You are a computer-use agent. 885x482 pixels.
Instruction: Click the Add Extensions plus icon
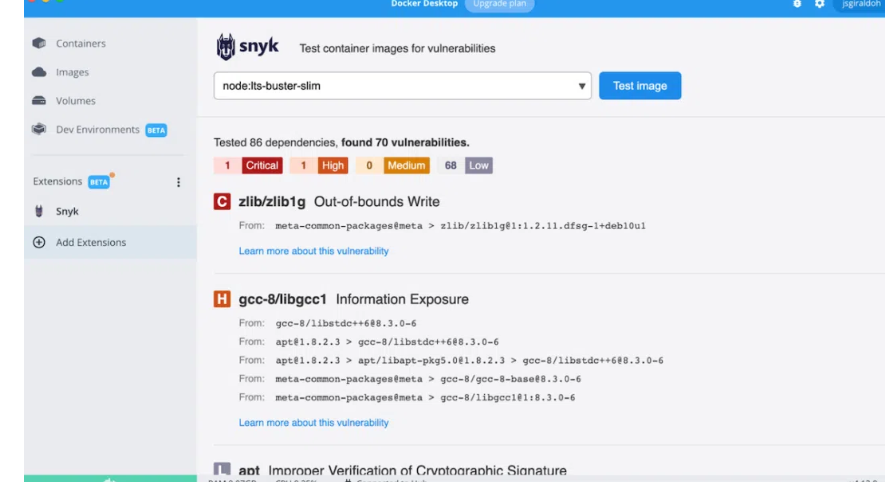pyautogui.click(x=39, y=242)
